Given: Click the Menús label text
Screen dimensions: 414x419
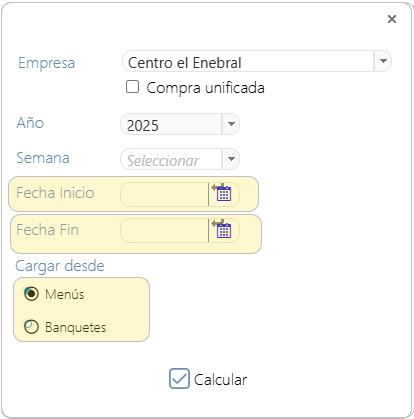Looking at the screenshot, I should (x=65, y=294).
